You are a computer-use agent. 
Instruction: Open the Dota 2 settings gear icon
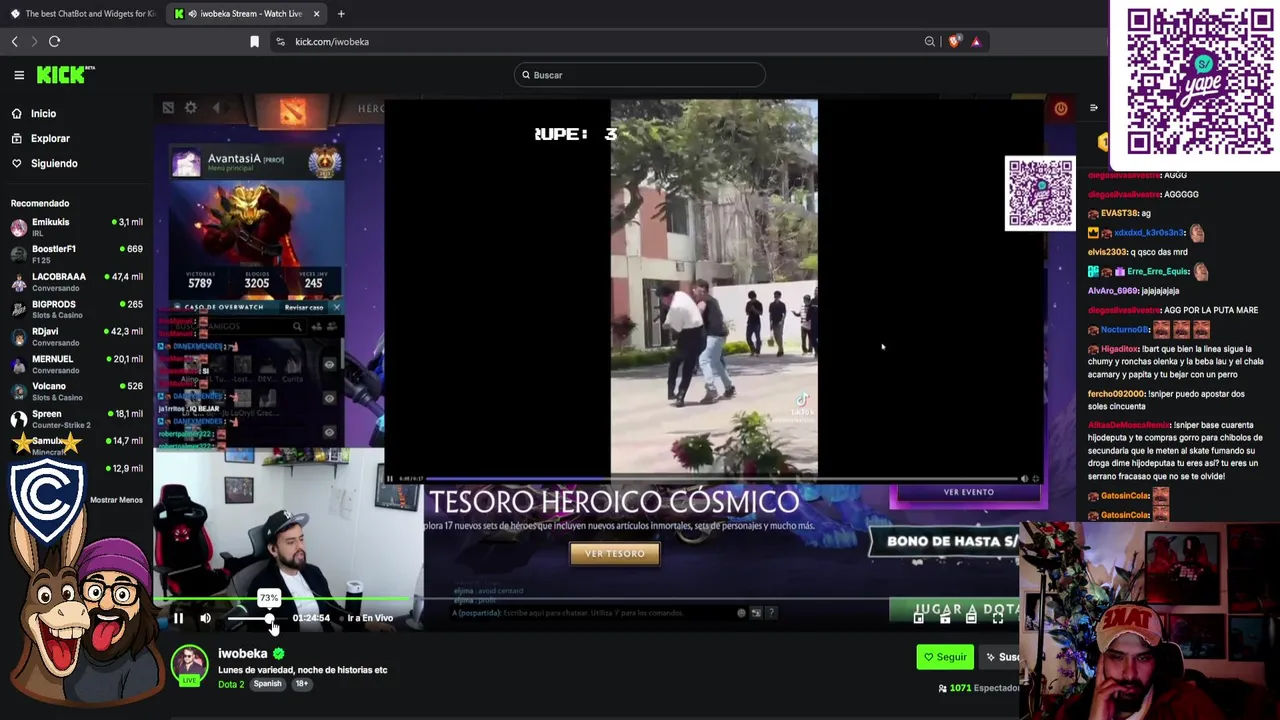[191, 108]
